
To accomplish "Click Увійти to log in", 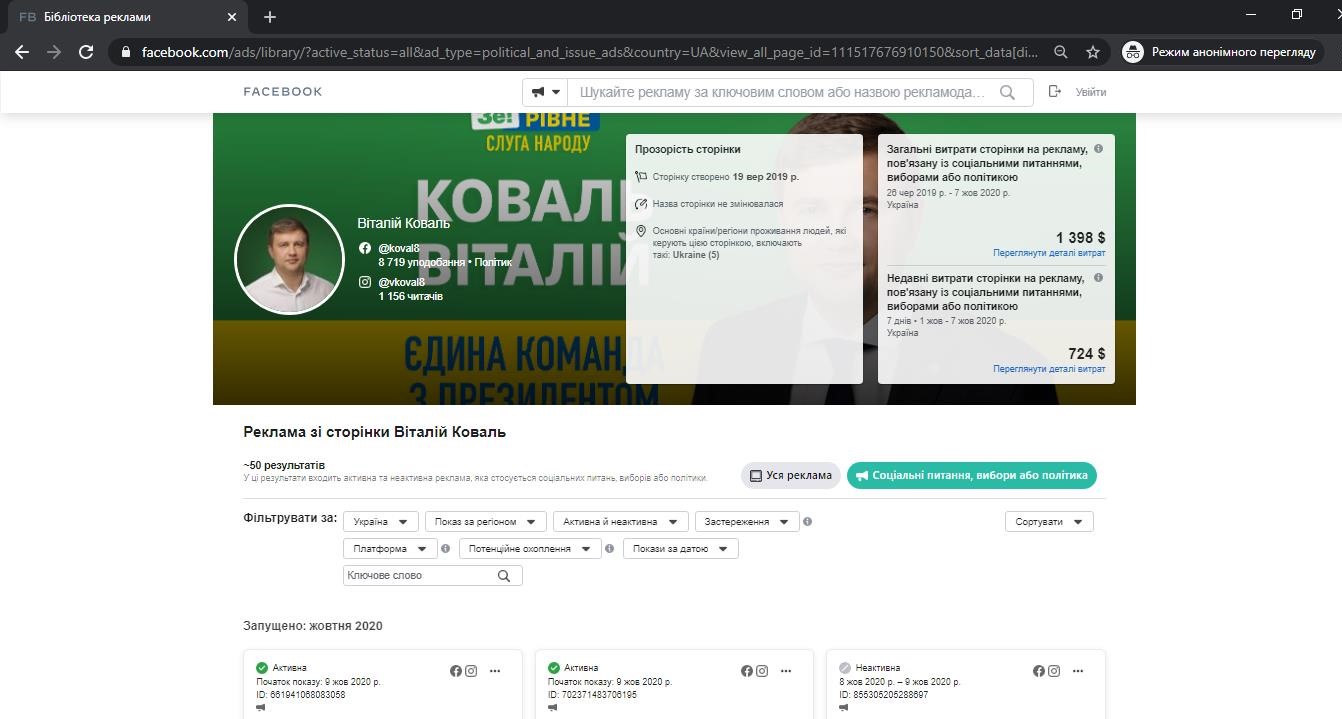I will click(1091, 92).
